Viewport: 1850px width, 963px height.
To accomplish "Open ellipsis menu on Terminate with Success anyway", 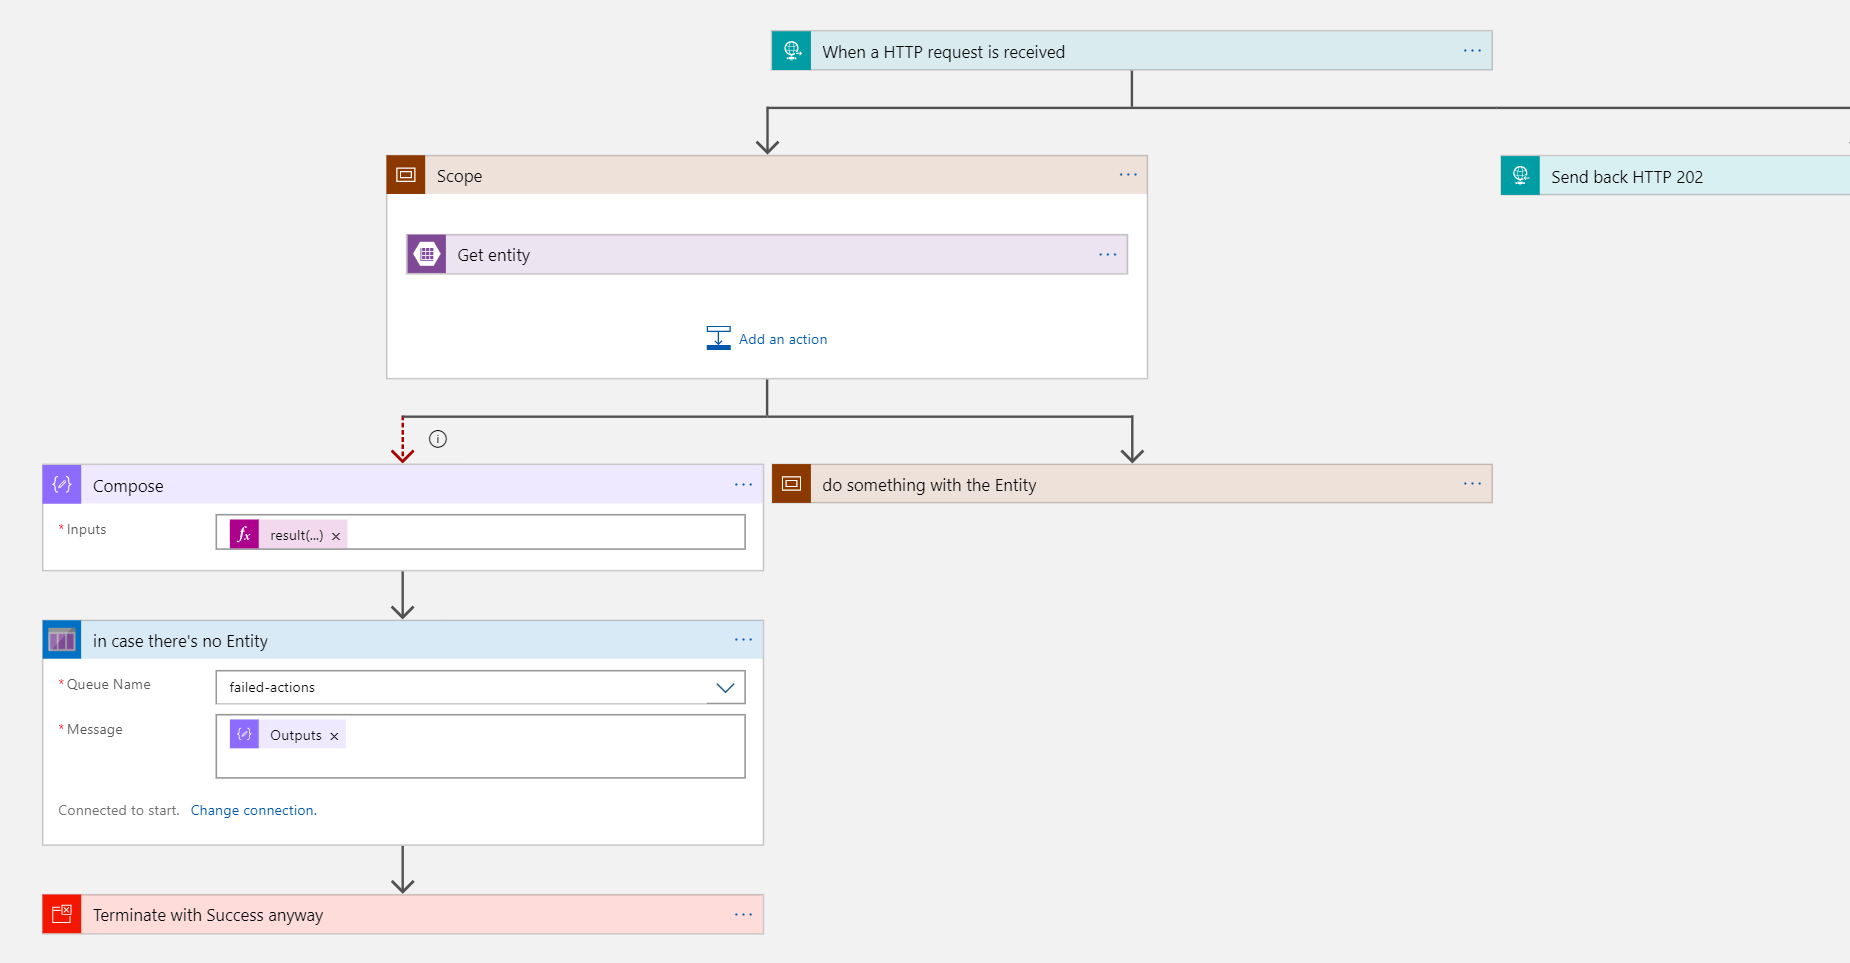I will (743, 914).
